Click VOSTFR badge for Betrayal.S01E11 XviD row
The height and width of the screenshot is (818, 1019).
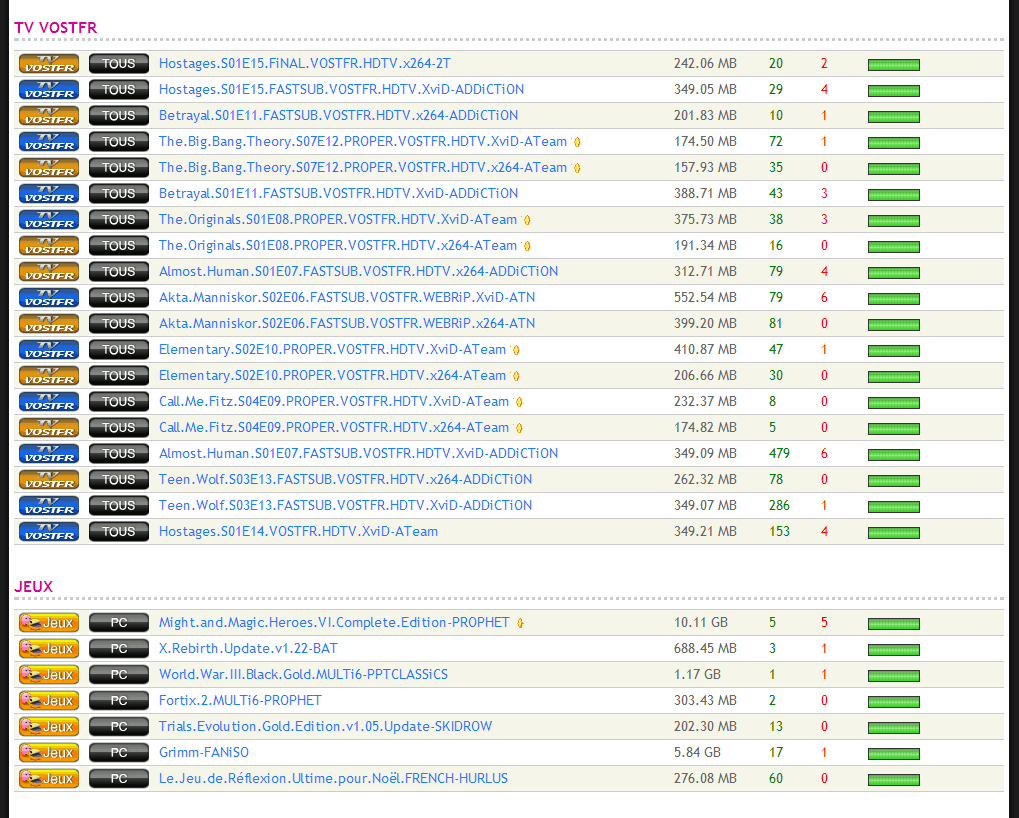(49, 194)
